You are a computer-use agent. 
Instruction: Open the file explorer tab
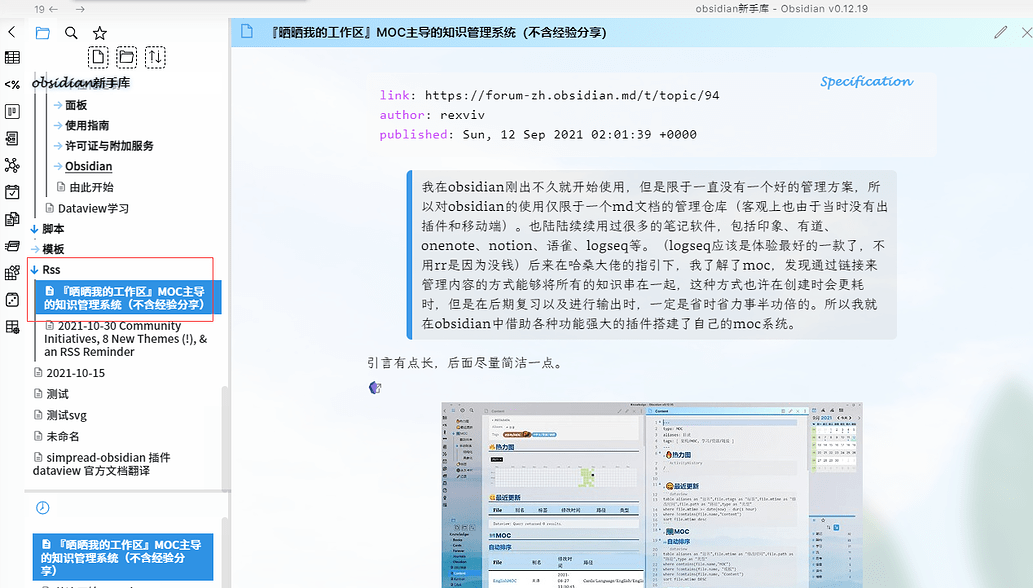coord(42,32)
